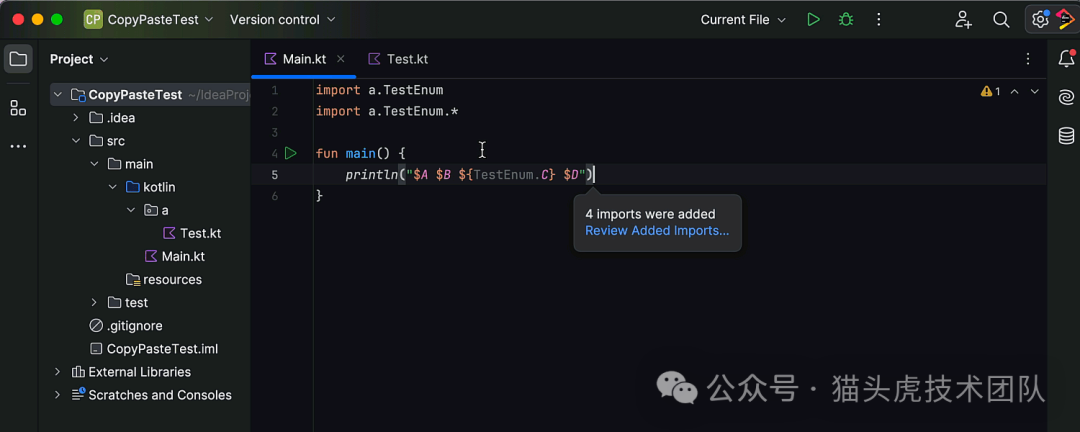Close the Main.kt tab
This screenshot has width=1080, height=432.
pos(341,59)
